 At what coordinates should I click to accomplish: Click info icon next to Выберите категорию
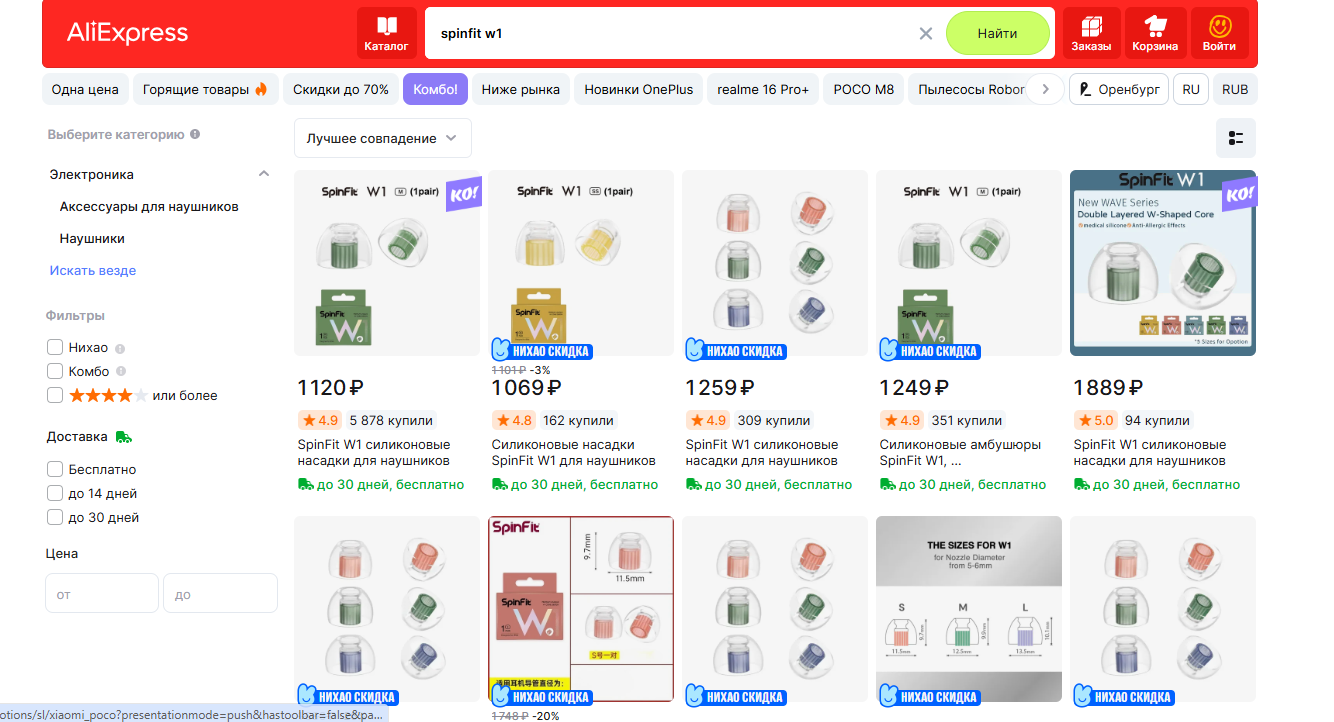[x=195, y=134]
